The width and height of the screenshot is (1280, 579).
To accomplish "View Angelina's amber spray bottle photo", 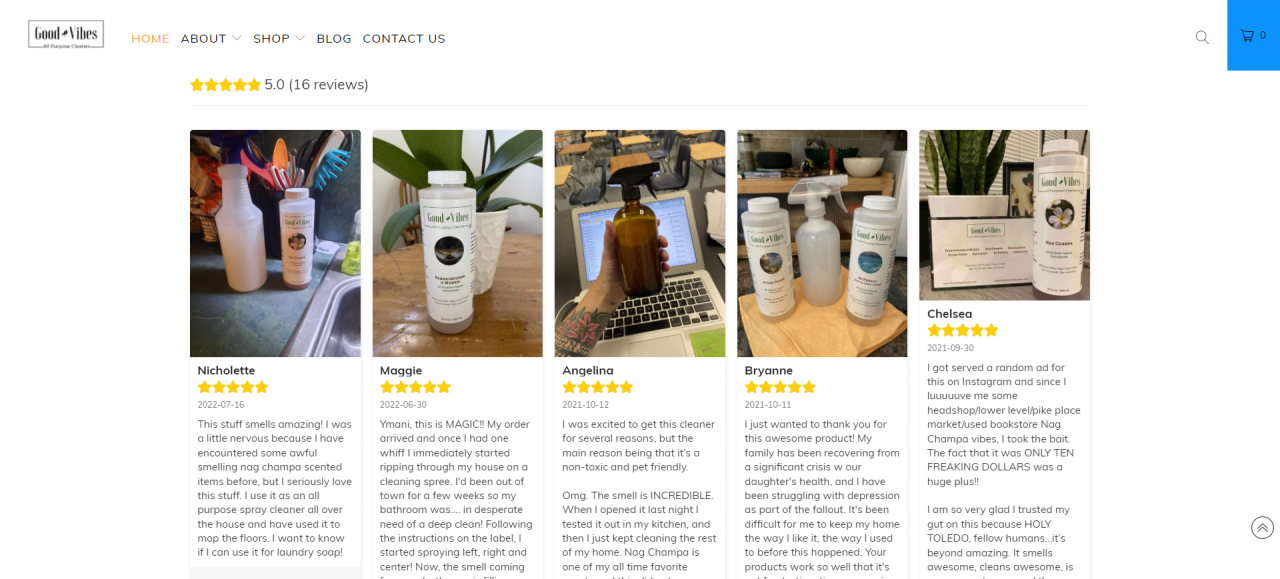I will [x=640, y=243].
